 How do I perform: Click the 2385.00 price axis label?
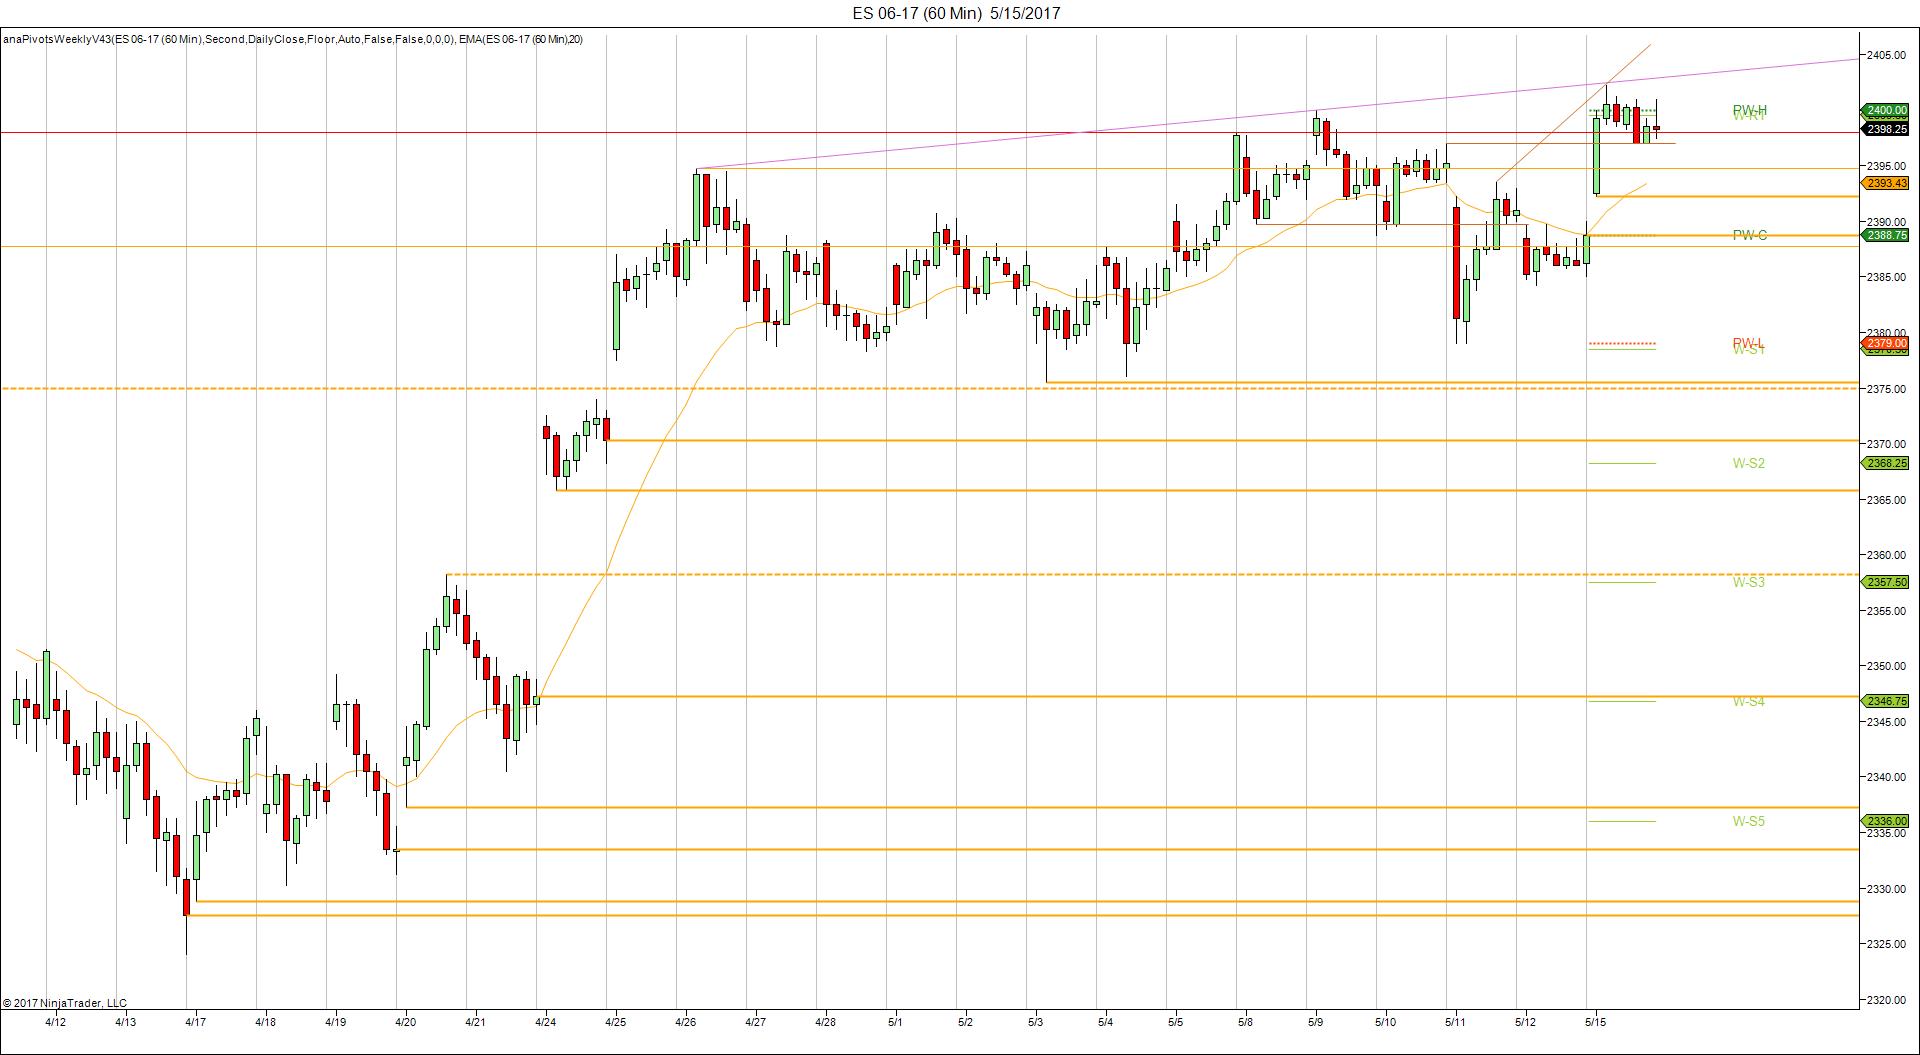(x=1887, y=277)
